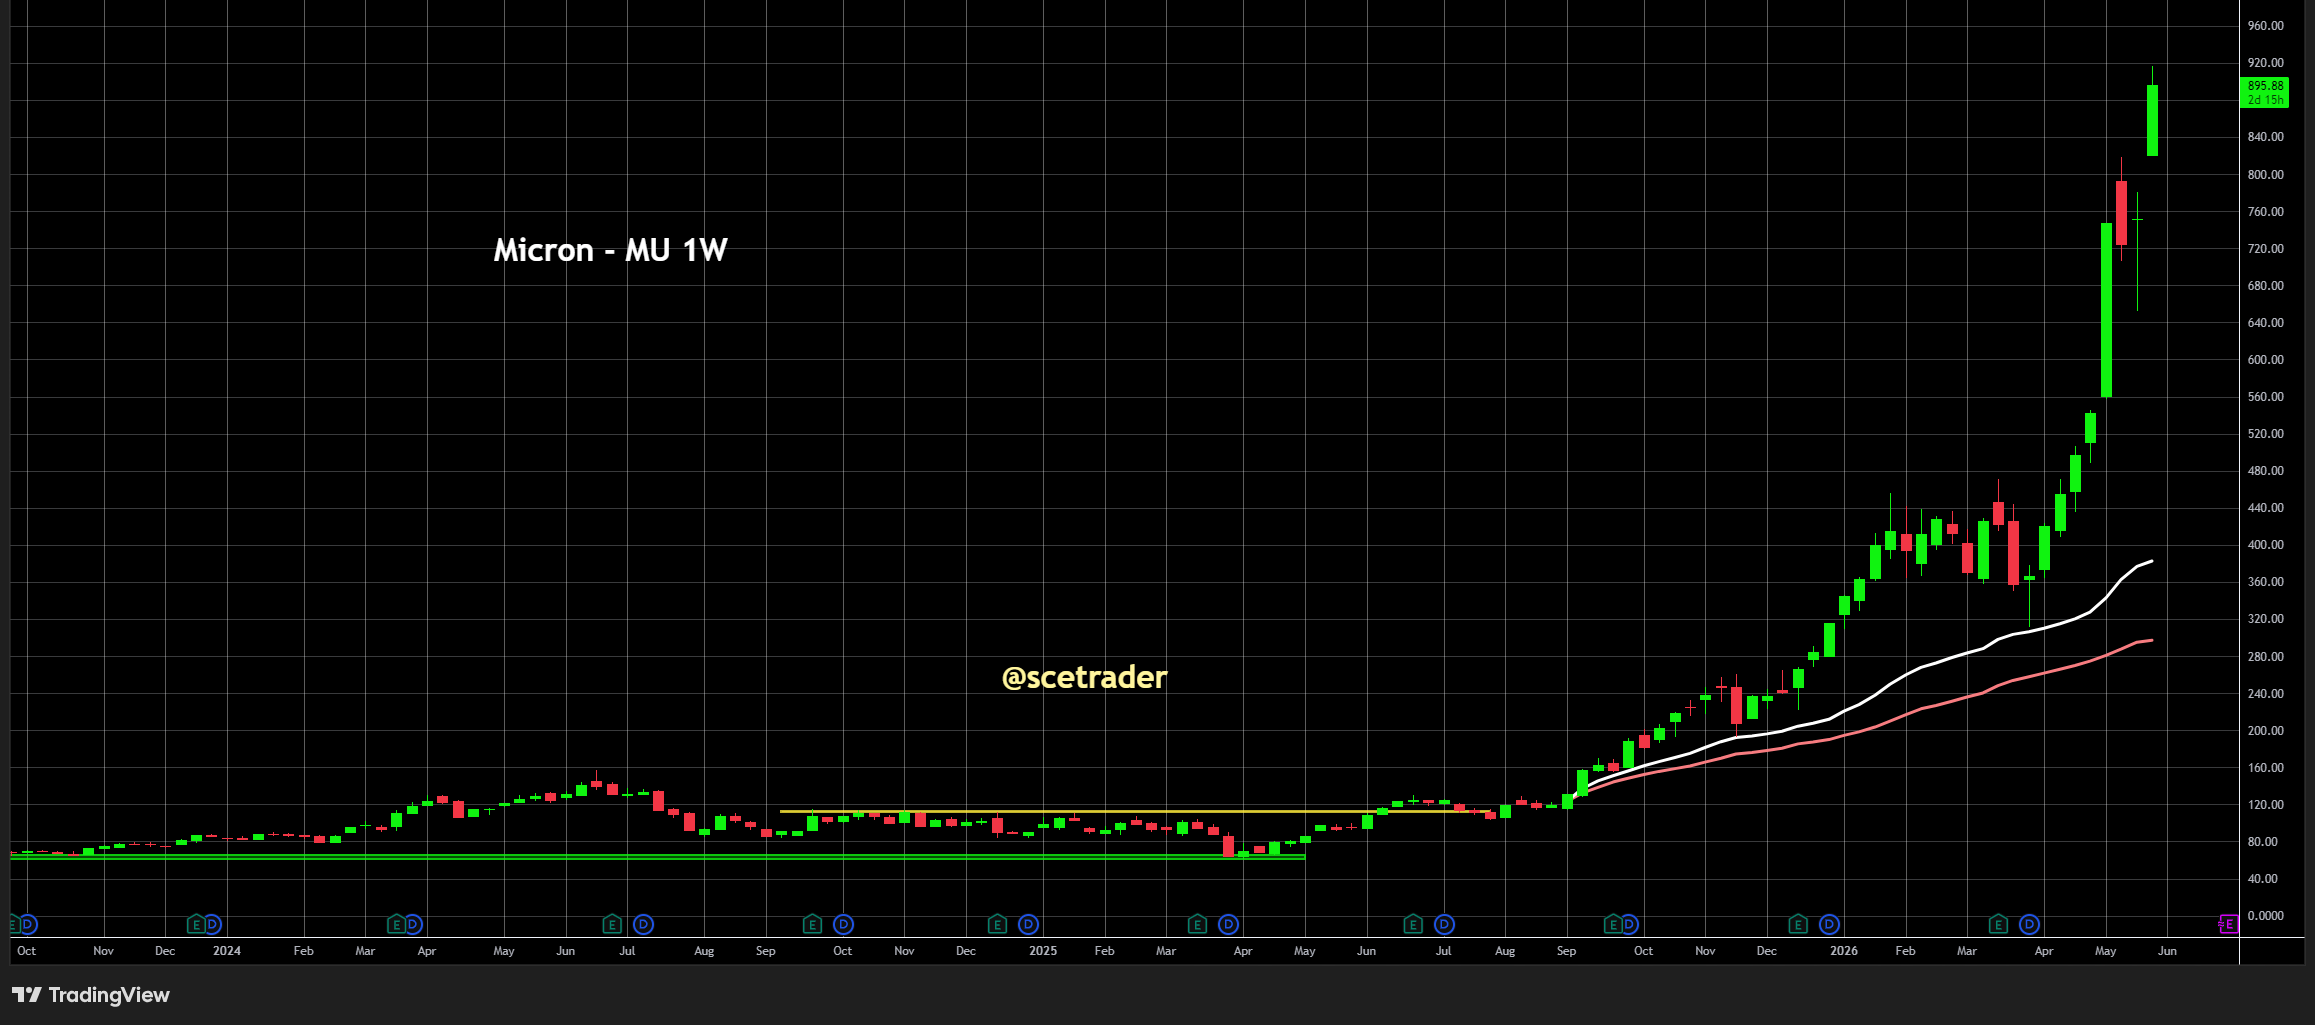2315x1025 pixels.
Task: Click the mid-March 2024 earnings E marker
Action: [396, 924]
